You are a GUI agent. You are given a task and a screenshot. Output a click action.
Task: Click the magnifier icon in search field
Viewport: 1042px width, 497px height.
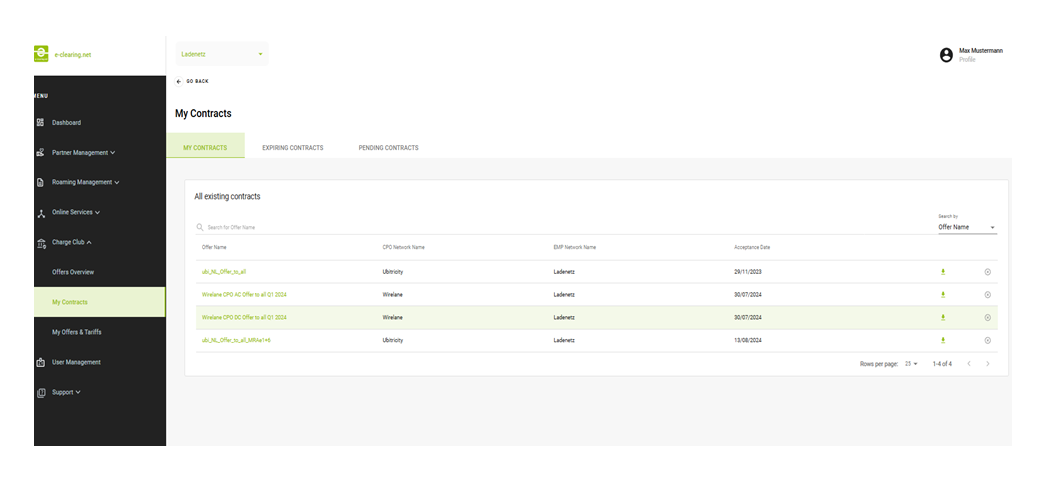[x=200, y=227]
